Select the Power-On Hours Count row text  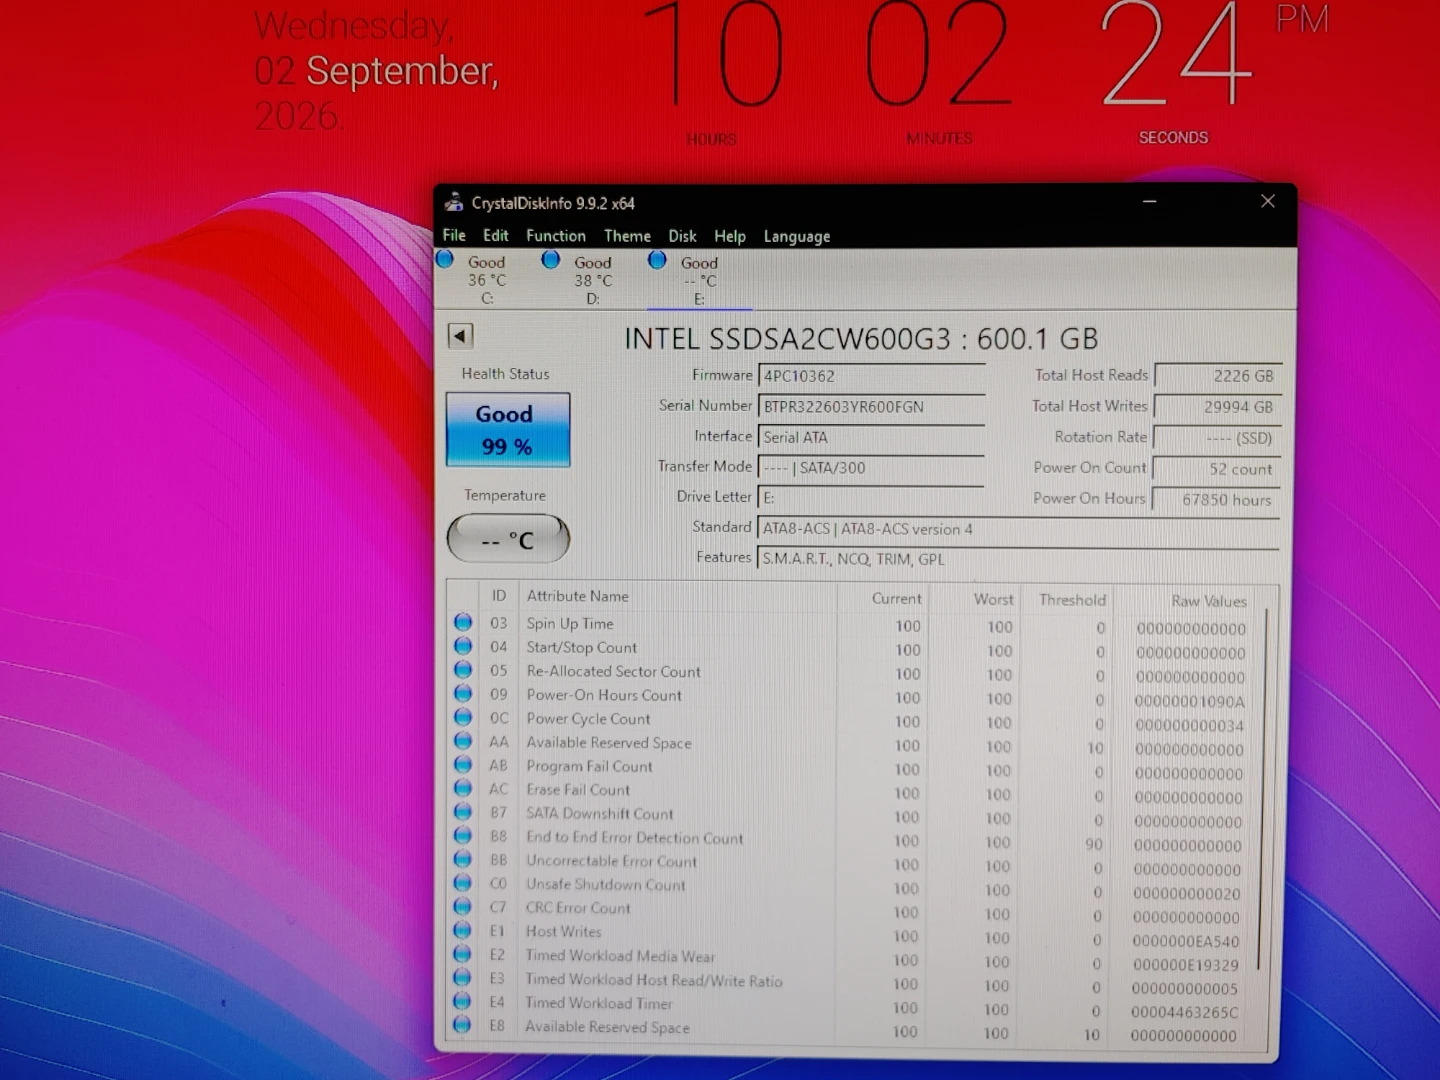[604, 695]
